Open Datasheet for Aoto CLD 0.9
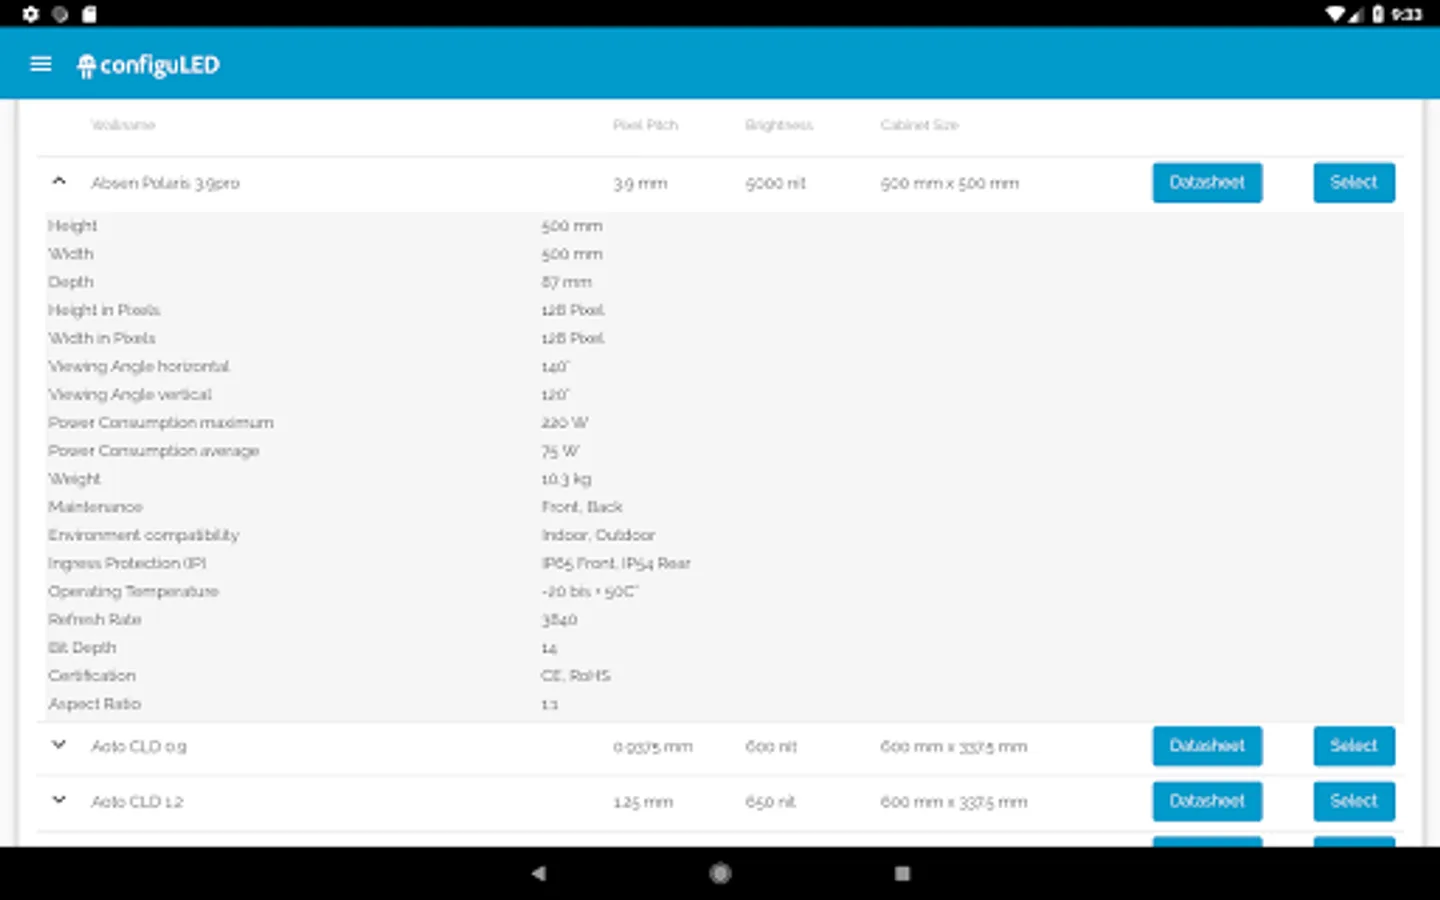The width and height of the screenshot is (1440, 900). click(x=1207, y=746)
